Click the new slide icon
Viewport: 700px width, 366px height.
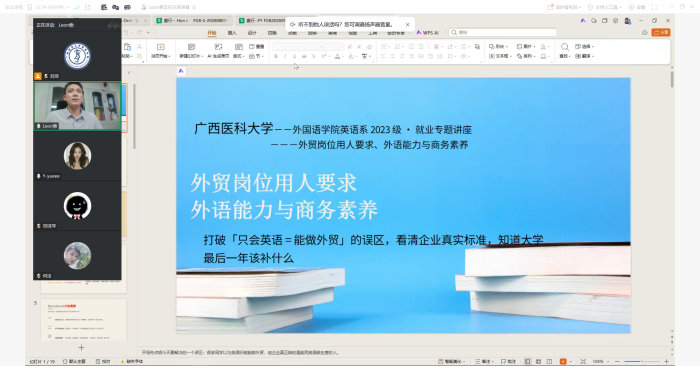[x=192, y=47]
